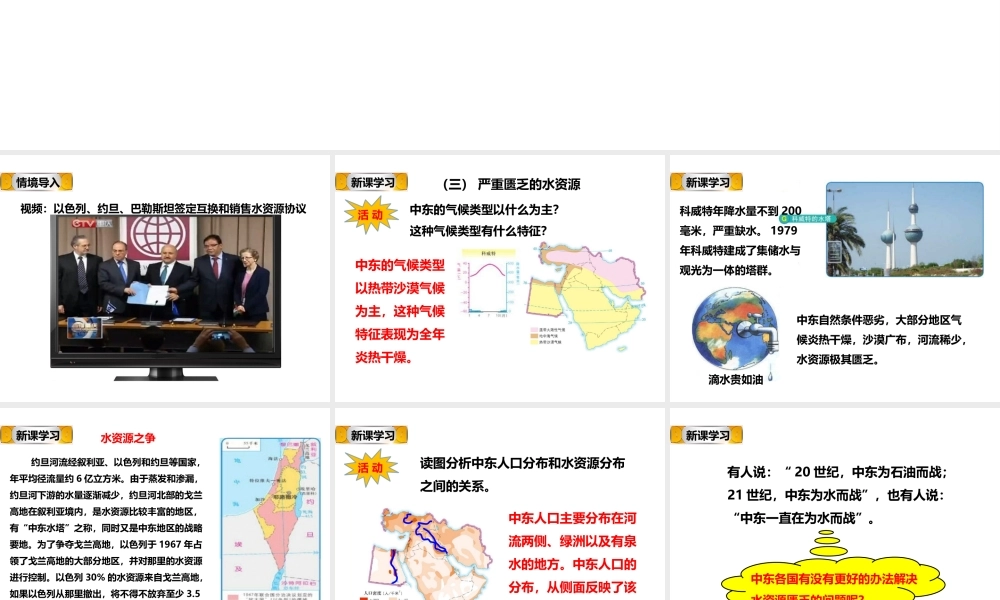Viewport: 1000px width, 600px height.
Task: Click the 科威特的水塔 photo caption label
Action: click(x=811, y=217)
